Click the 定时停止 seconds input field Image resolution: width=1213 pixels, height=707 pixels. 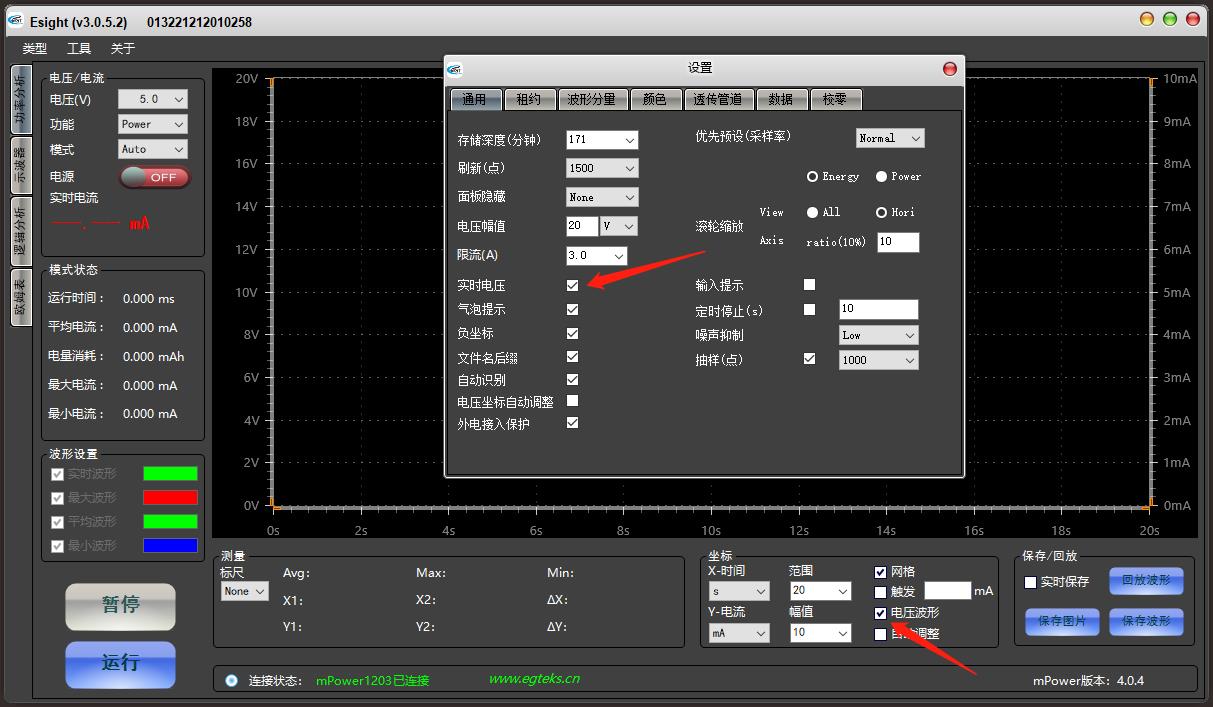coord(878,309)
